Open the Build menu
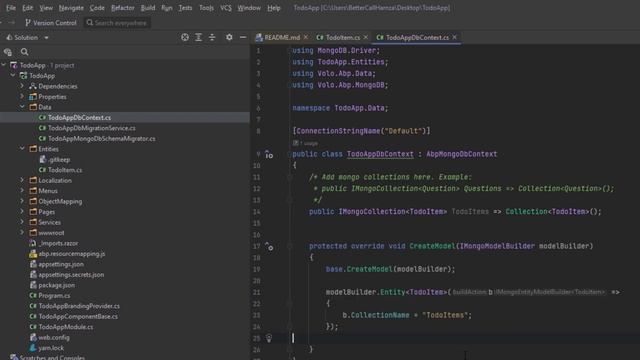Image resolution: width=640 pixels, height=360 pixels. point(148,8)
